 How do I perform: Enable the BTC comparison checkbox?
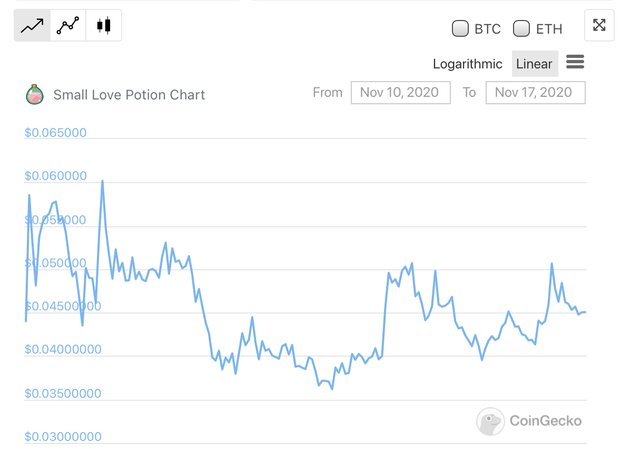tap(460, 29)
